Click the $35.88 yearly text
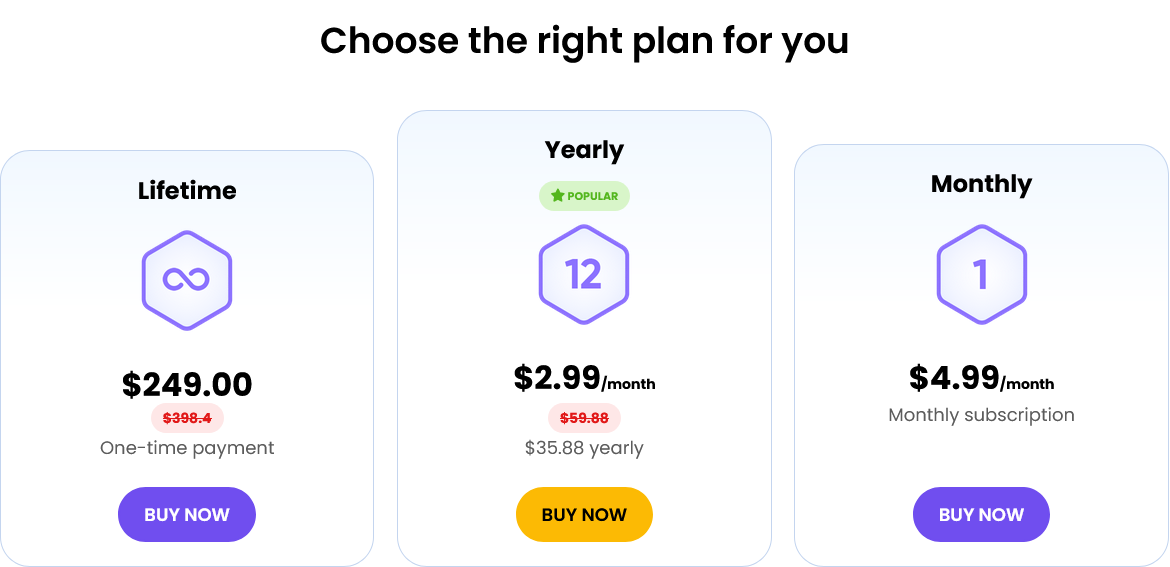Screen dimensions: 1170x567 pyautogui.click(x=584, y=448)
